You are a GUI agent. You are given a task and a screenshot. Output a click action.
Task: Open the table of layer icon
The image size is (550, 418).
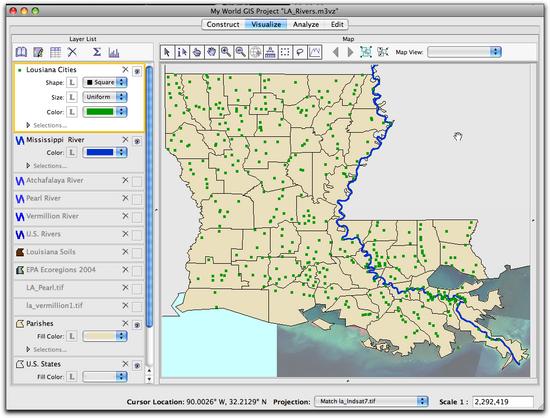(55, 52)
